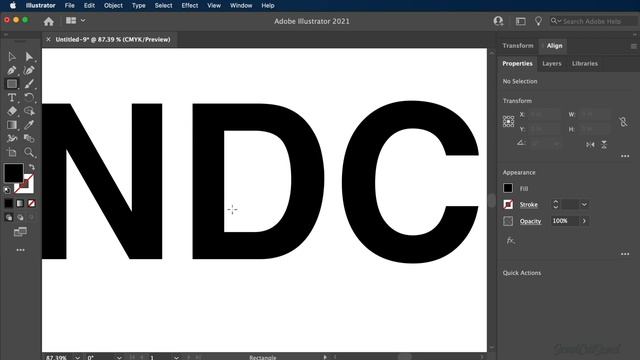
Task: Open Arrange Documents layout dropdown
Action: click(76, 20)
